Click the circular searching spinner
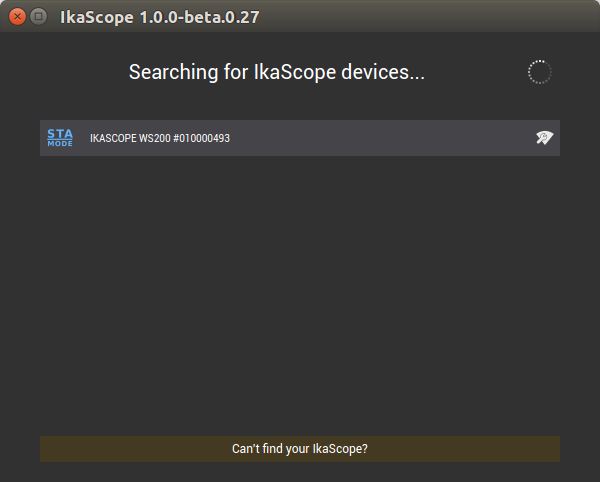 540,72
